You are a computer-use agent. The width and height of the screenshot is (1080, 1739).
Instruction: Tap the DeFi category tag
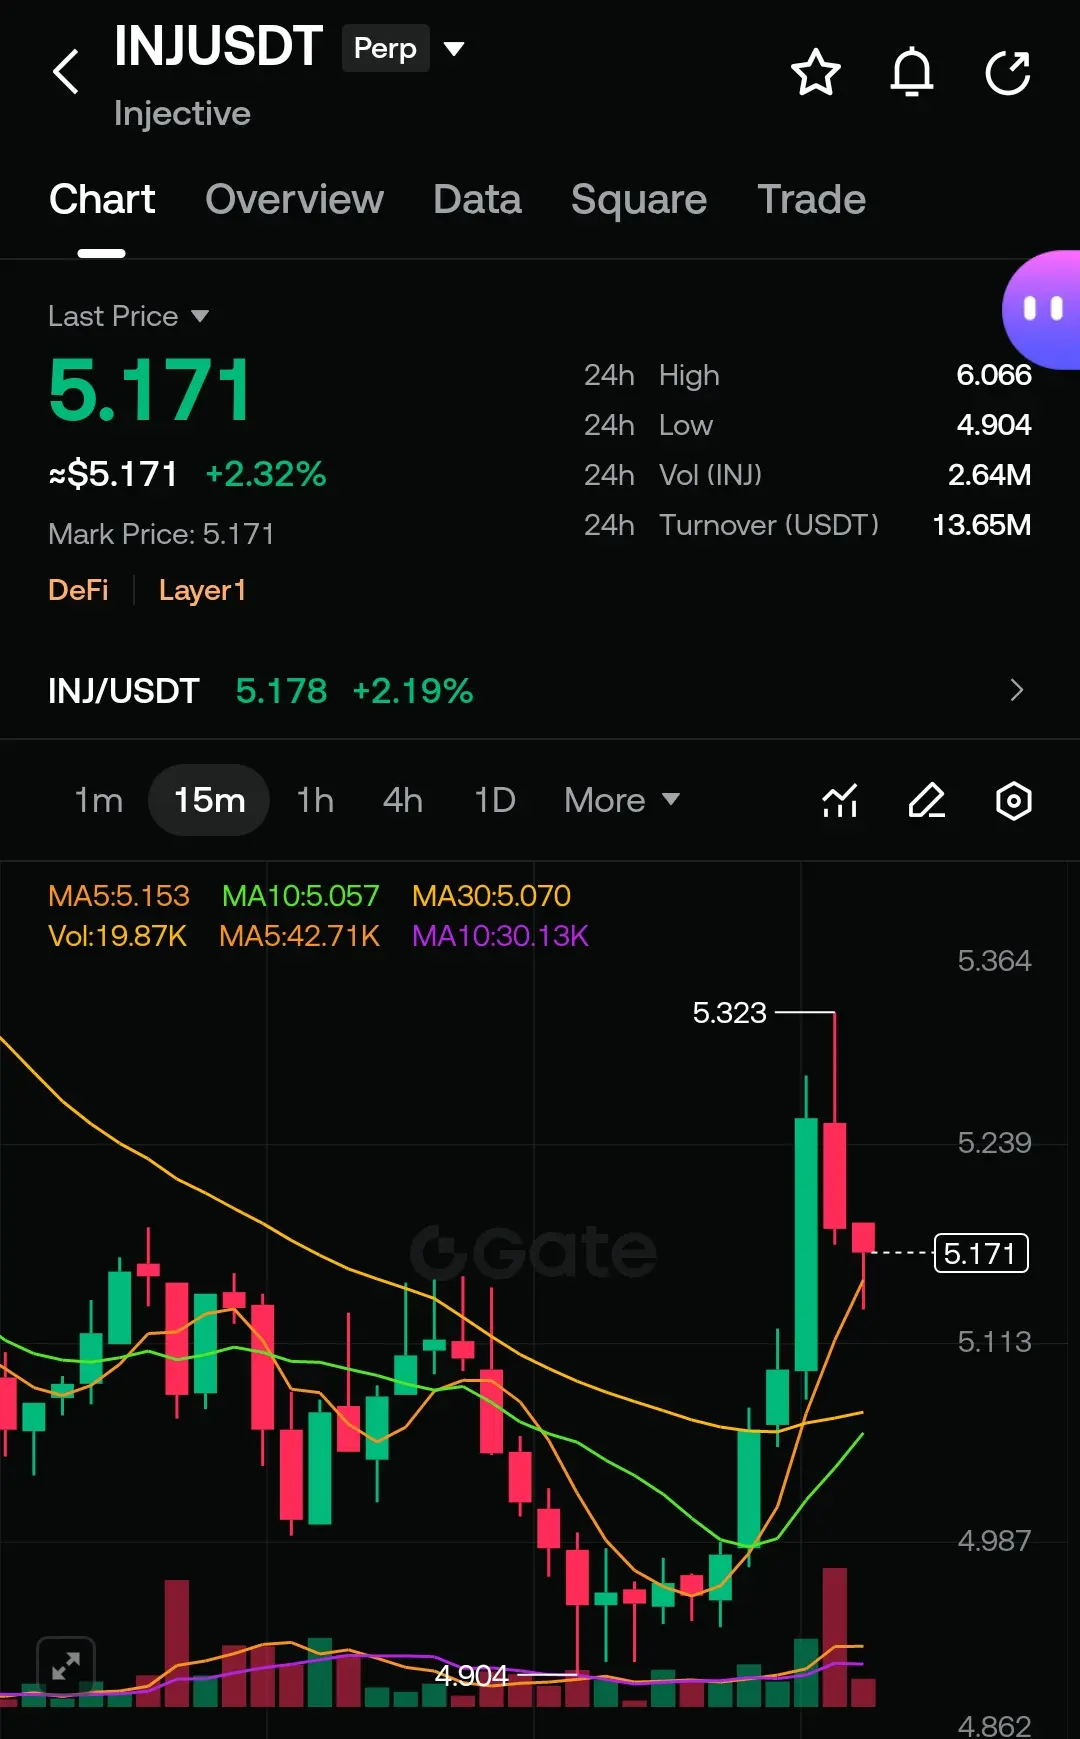pos(78,590)
